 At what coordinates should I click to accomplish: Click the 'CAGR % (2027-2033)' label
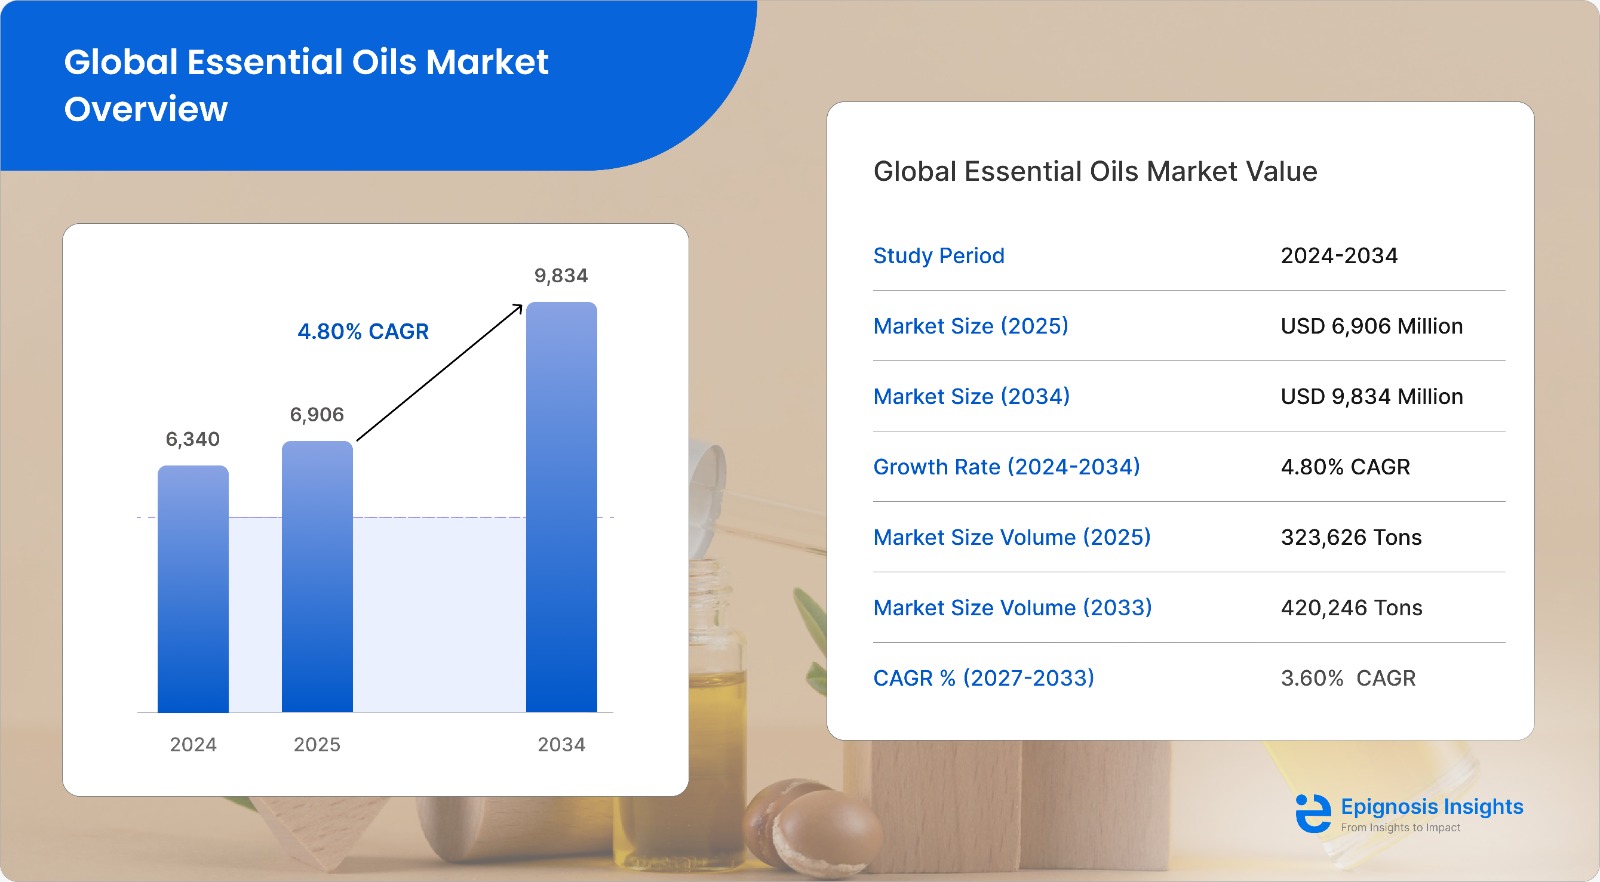coord(984,678)
